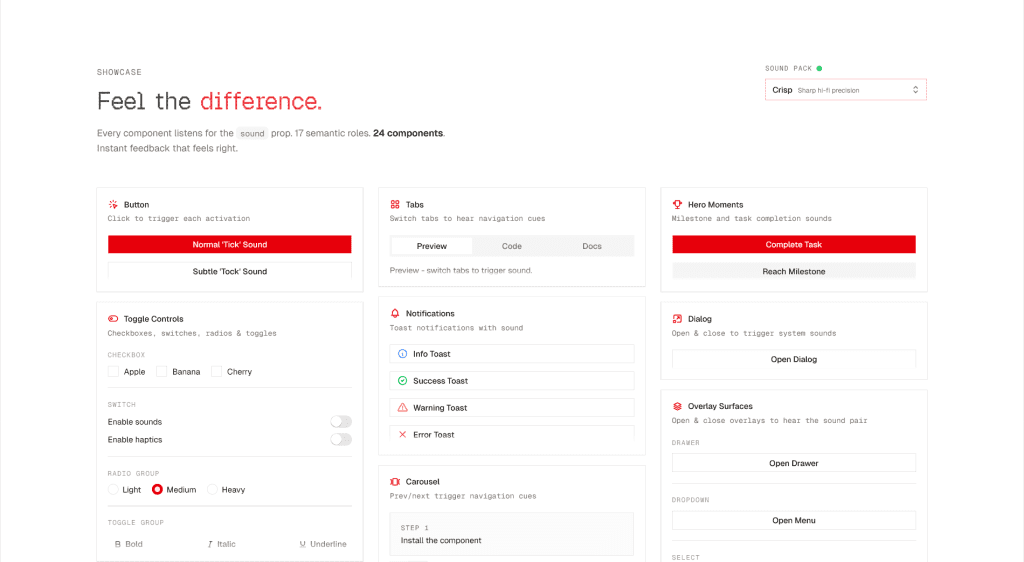
Task: Select the Medium radio option
Action: click(x=157, y=490)
